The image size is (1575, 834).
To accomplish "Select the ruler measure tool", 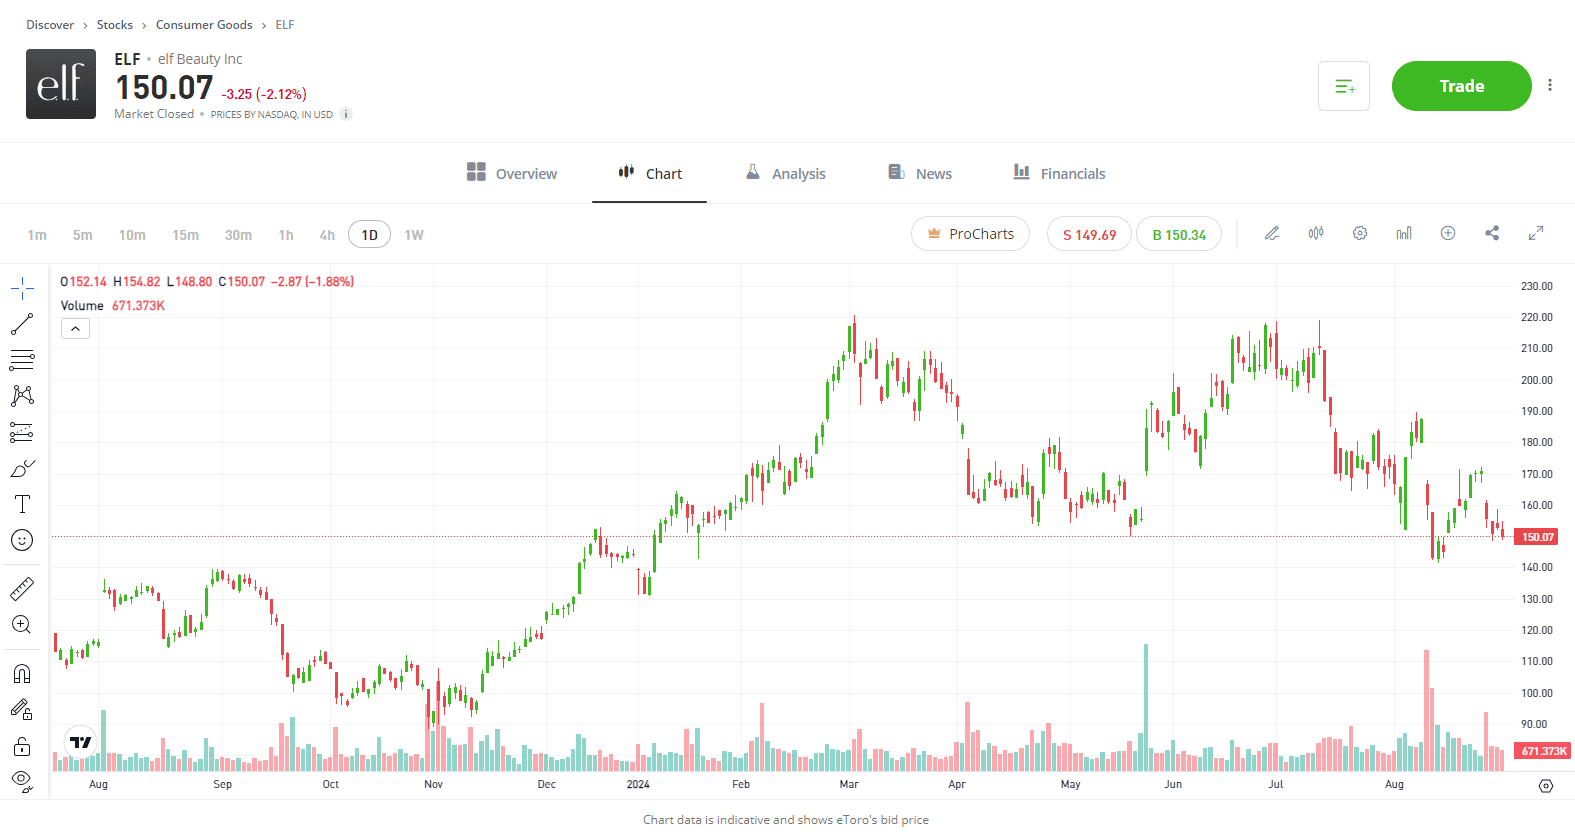I will (x=22, y=589).
